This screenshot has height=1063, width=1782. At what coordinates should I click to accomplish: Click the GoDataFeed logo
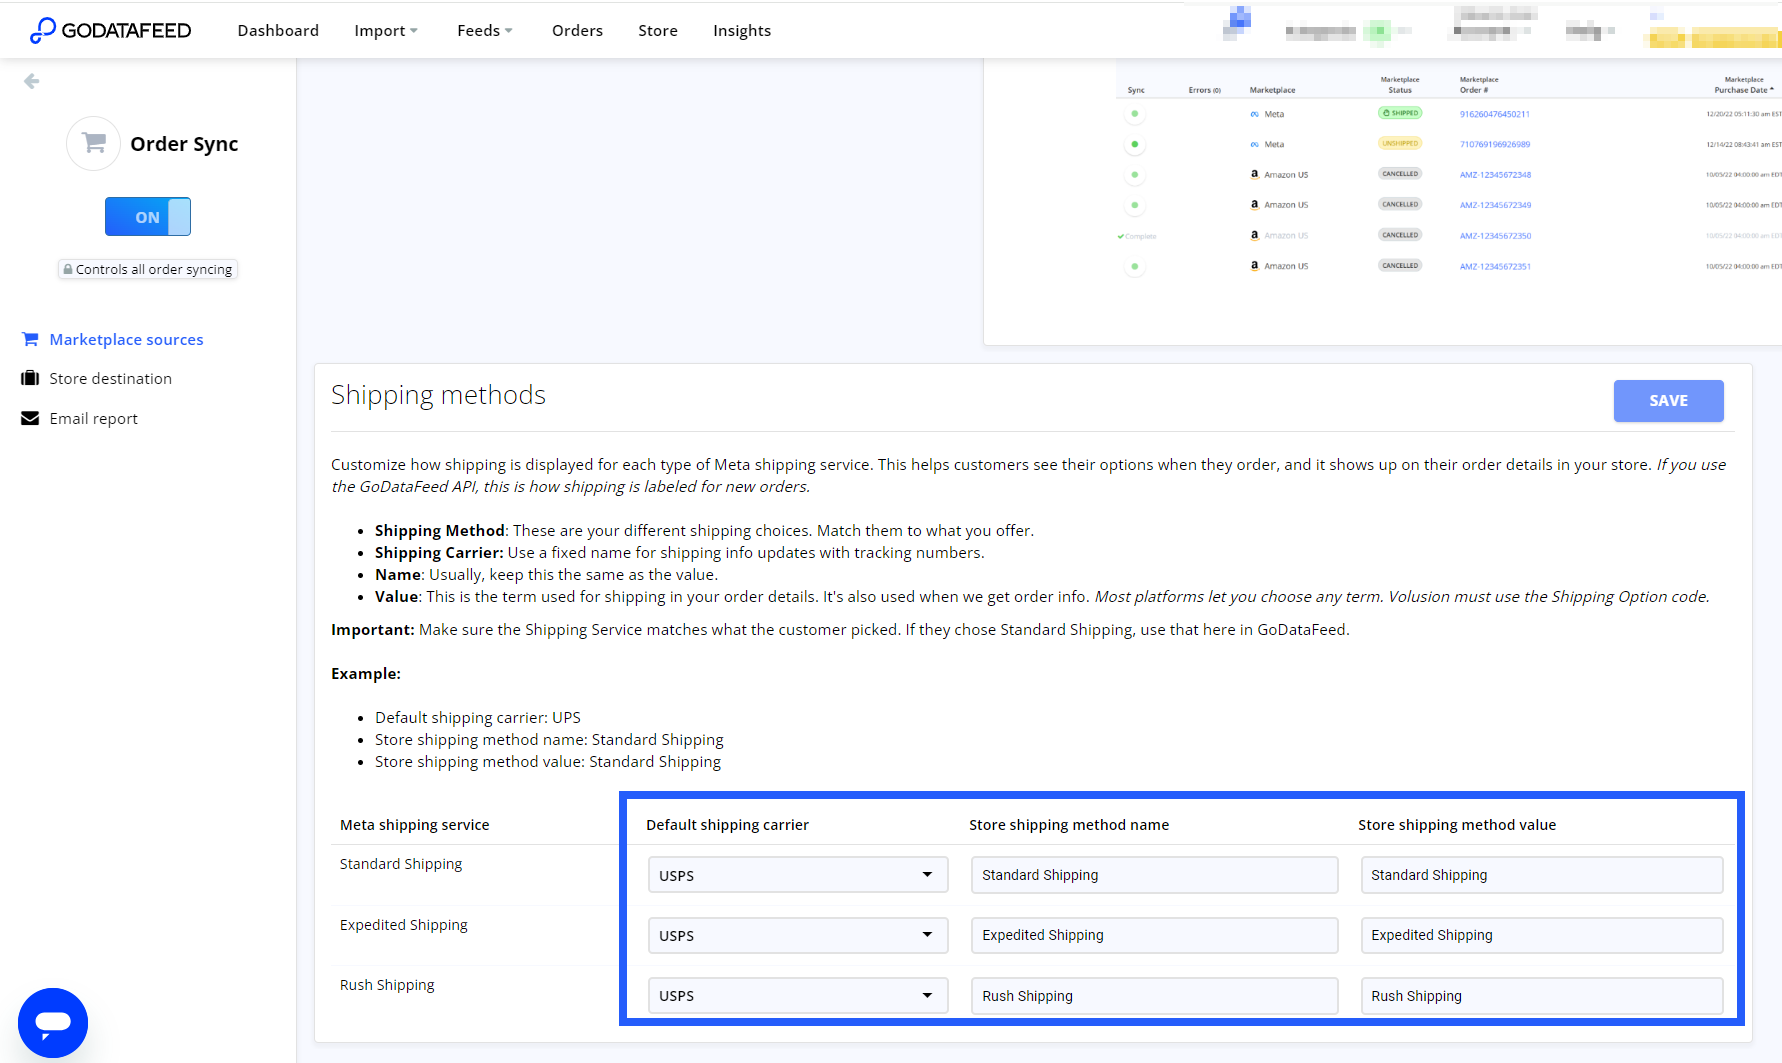(x=110, y=30)
